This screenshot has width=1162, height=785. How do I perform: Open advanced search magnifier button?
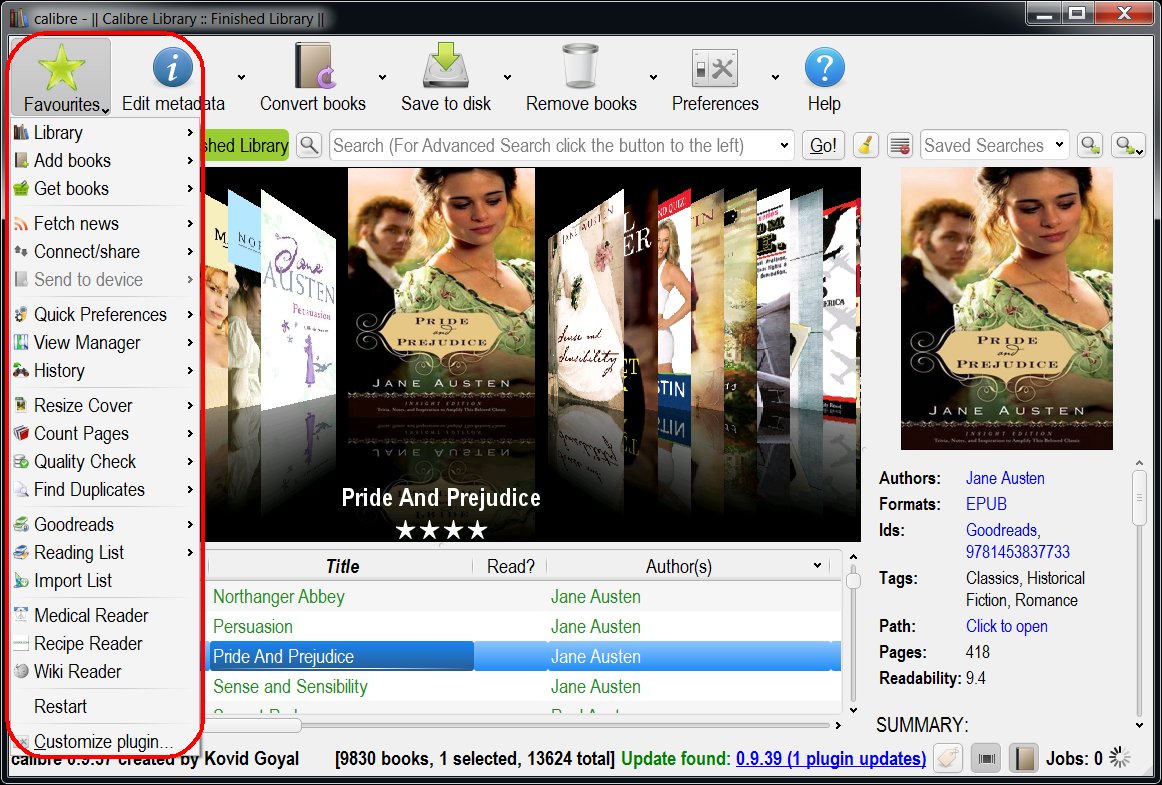(309, 145)
